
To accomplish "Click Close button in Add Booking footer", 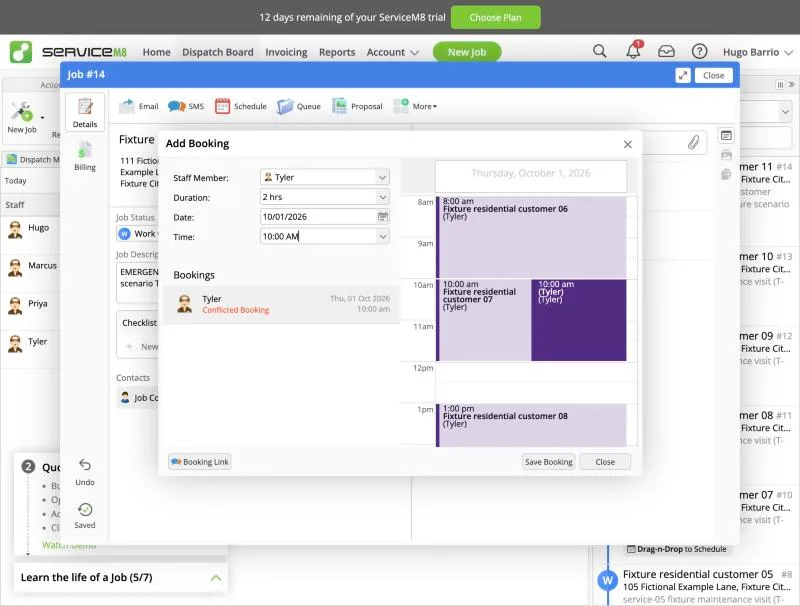I will (605, 462).
